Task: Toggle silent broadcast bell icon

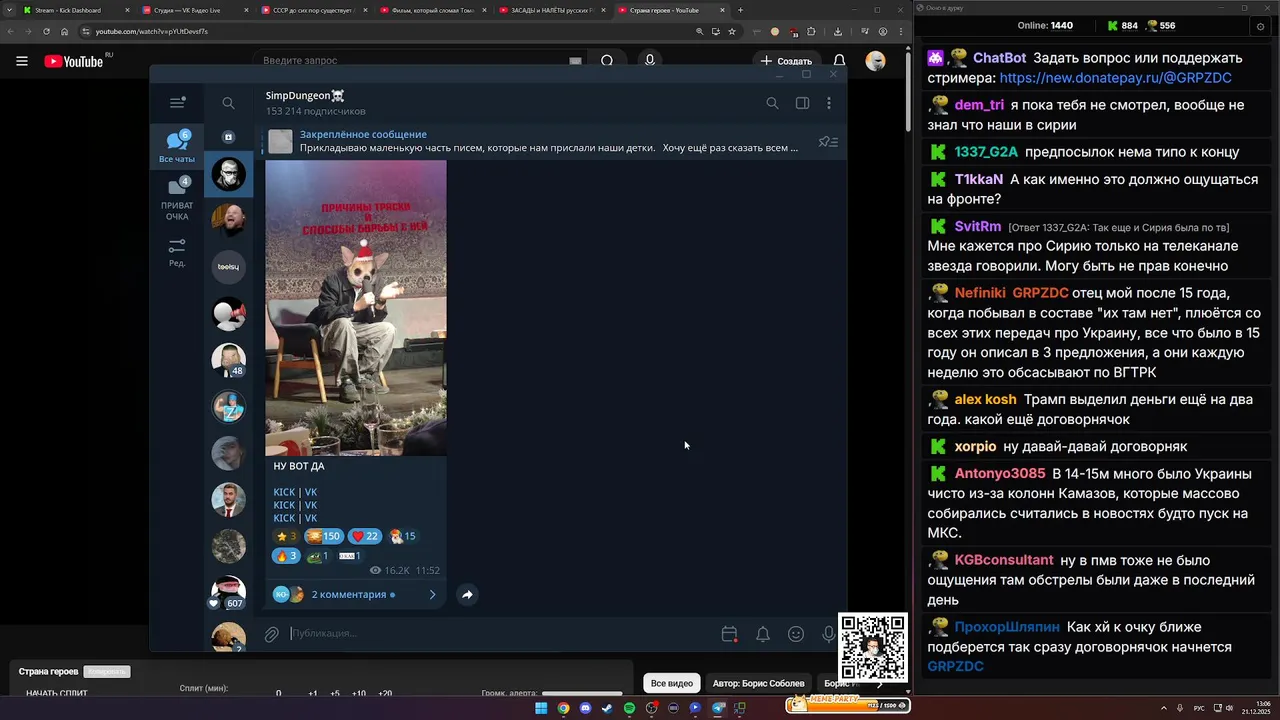Action: tap(762, 634)
